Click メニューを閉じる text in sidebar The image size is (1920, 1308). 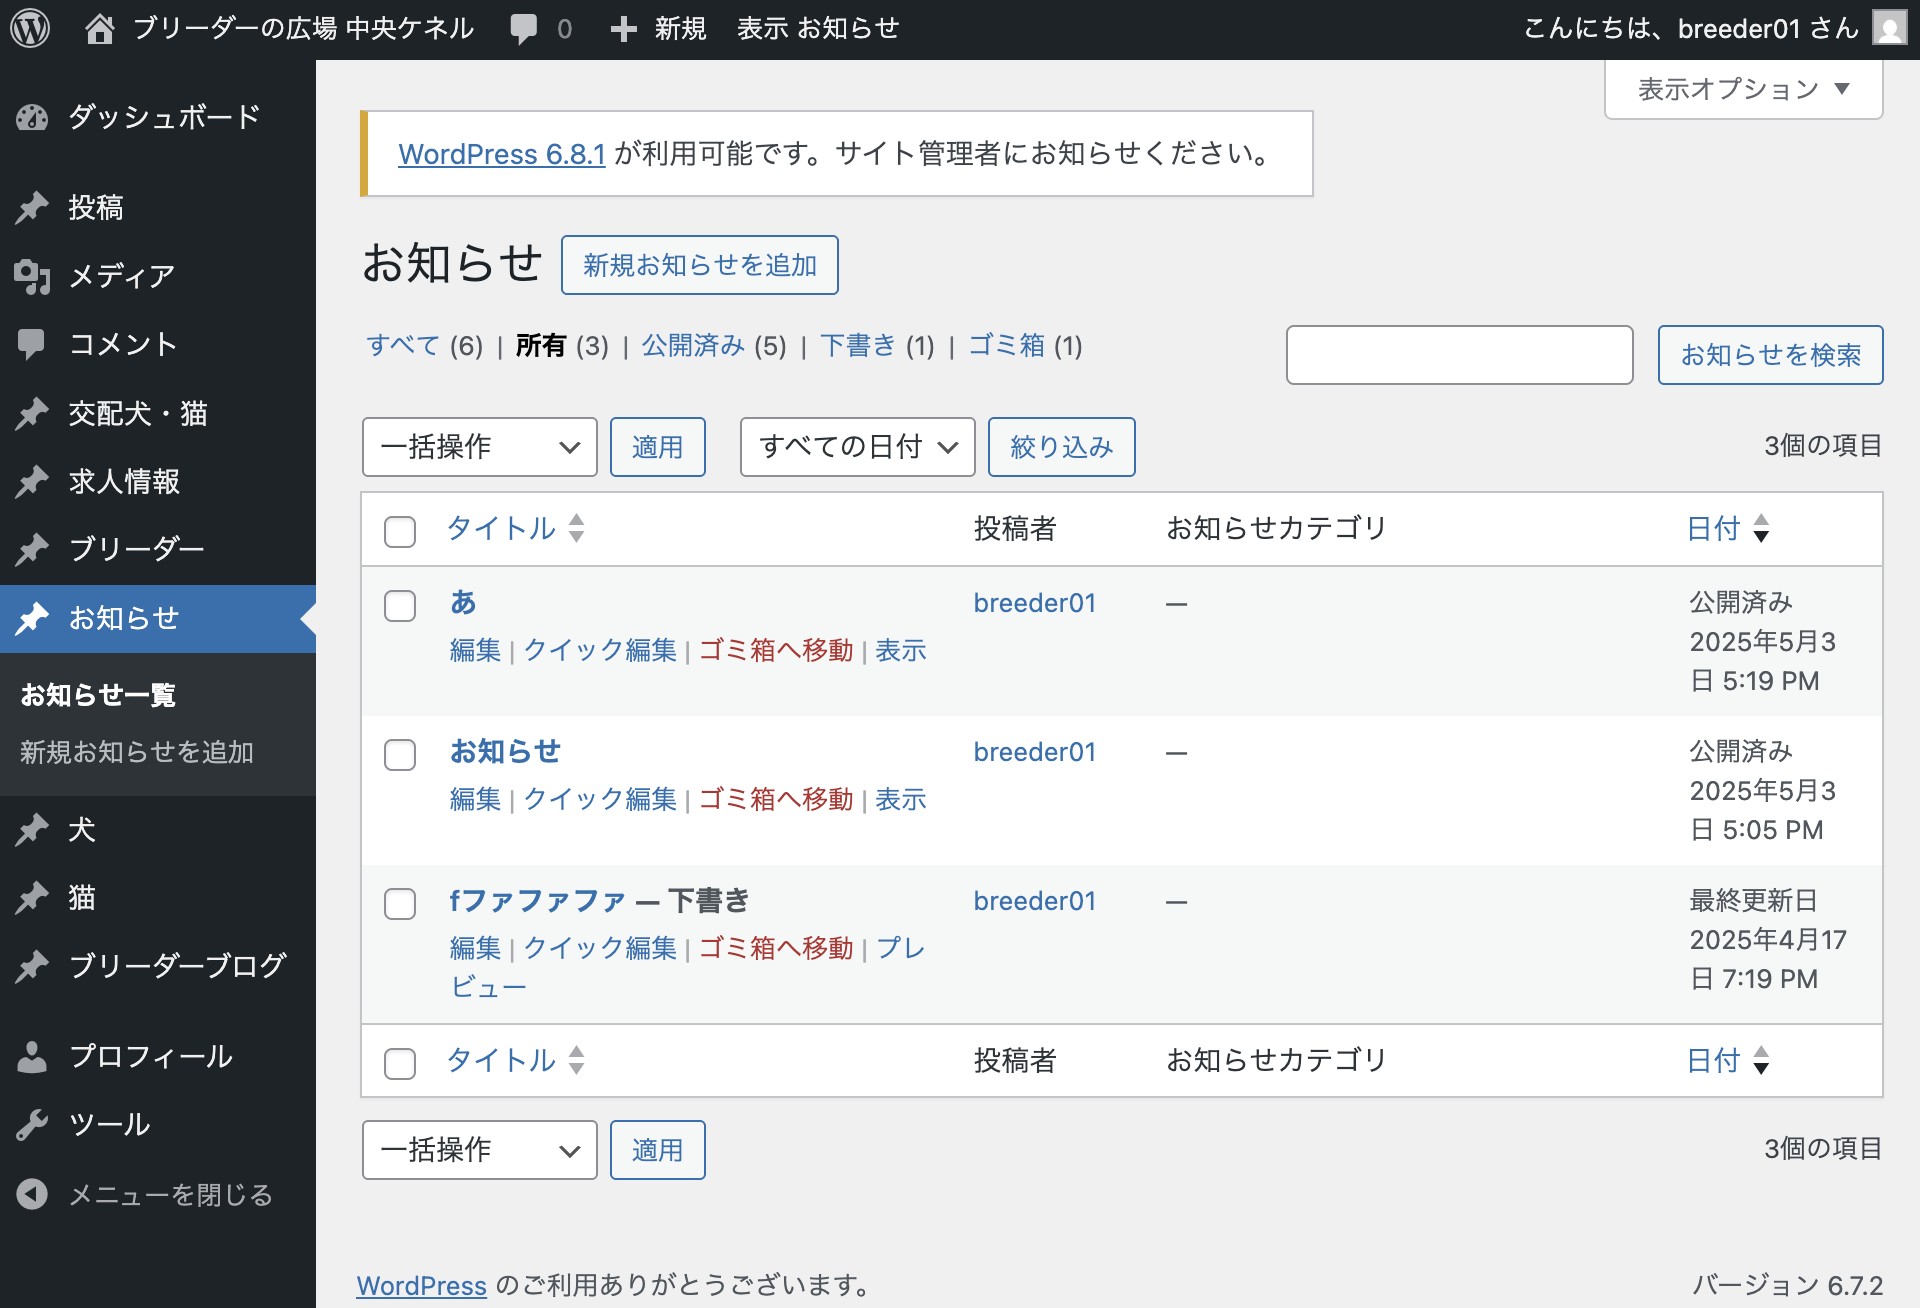pyautogui.click(x=171, y=1194)
